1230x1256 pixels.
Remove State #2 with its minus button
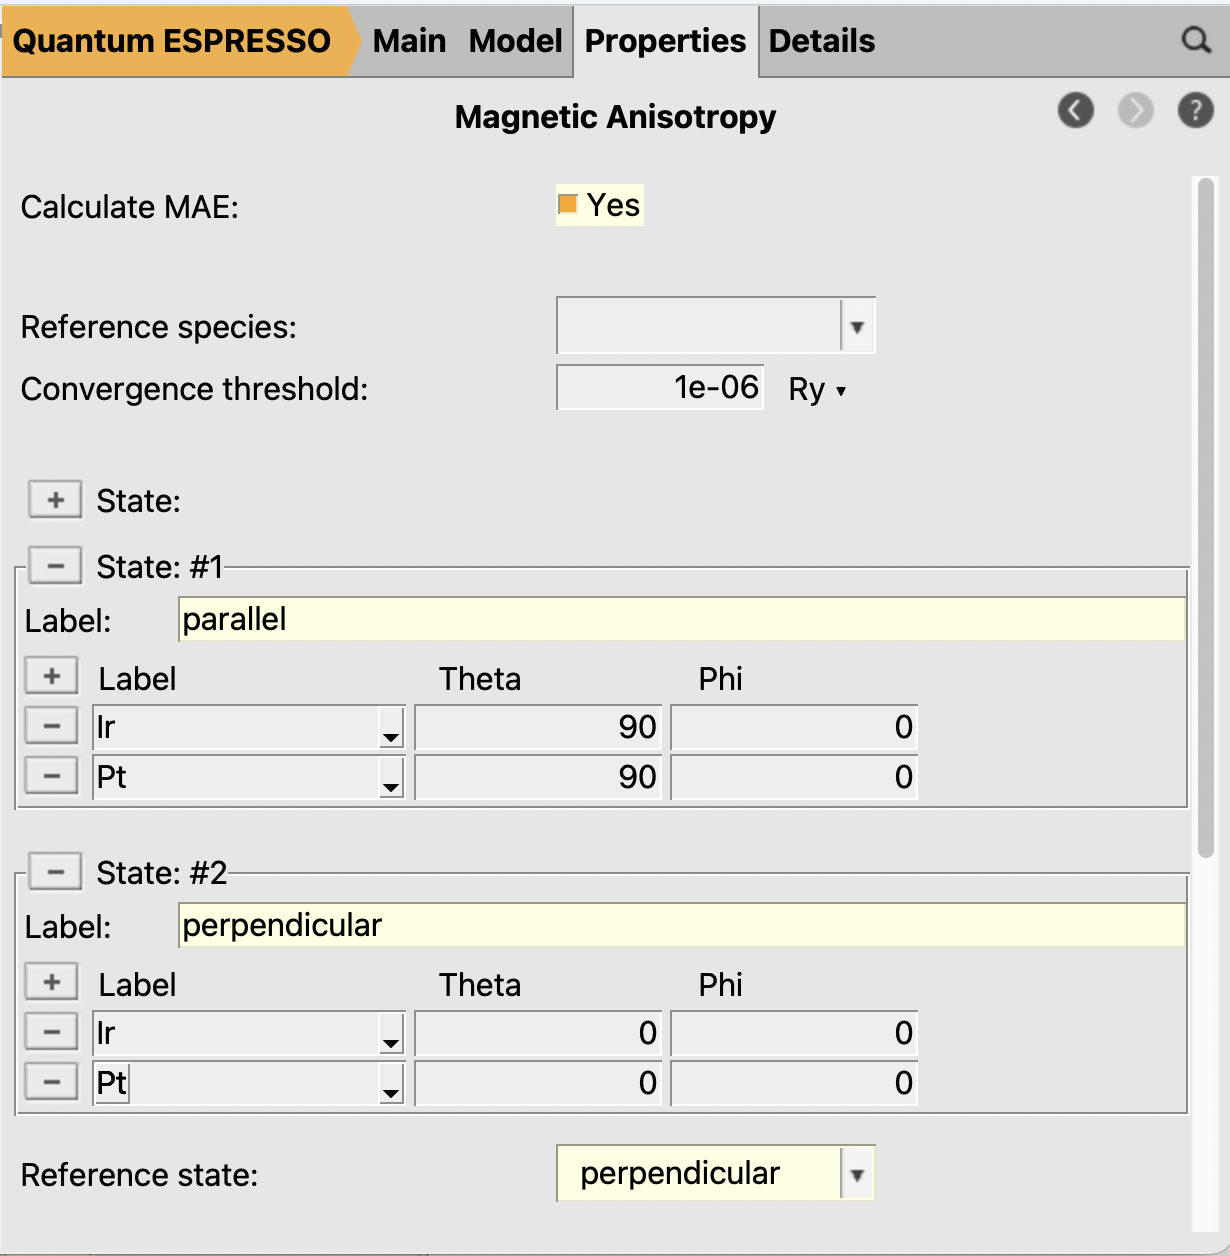[x=55, y=872]
